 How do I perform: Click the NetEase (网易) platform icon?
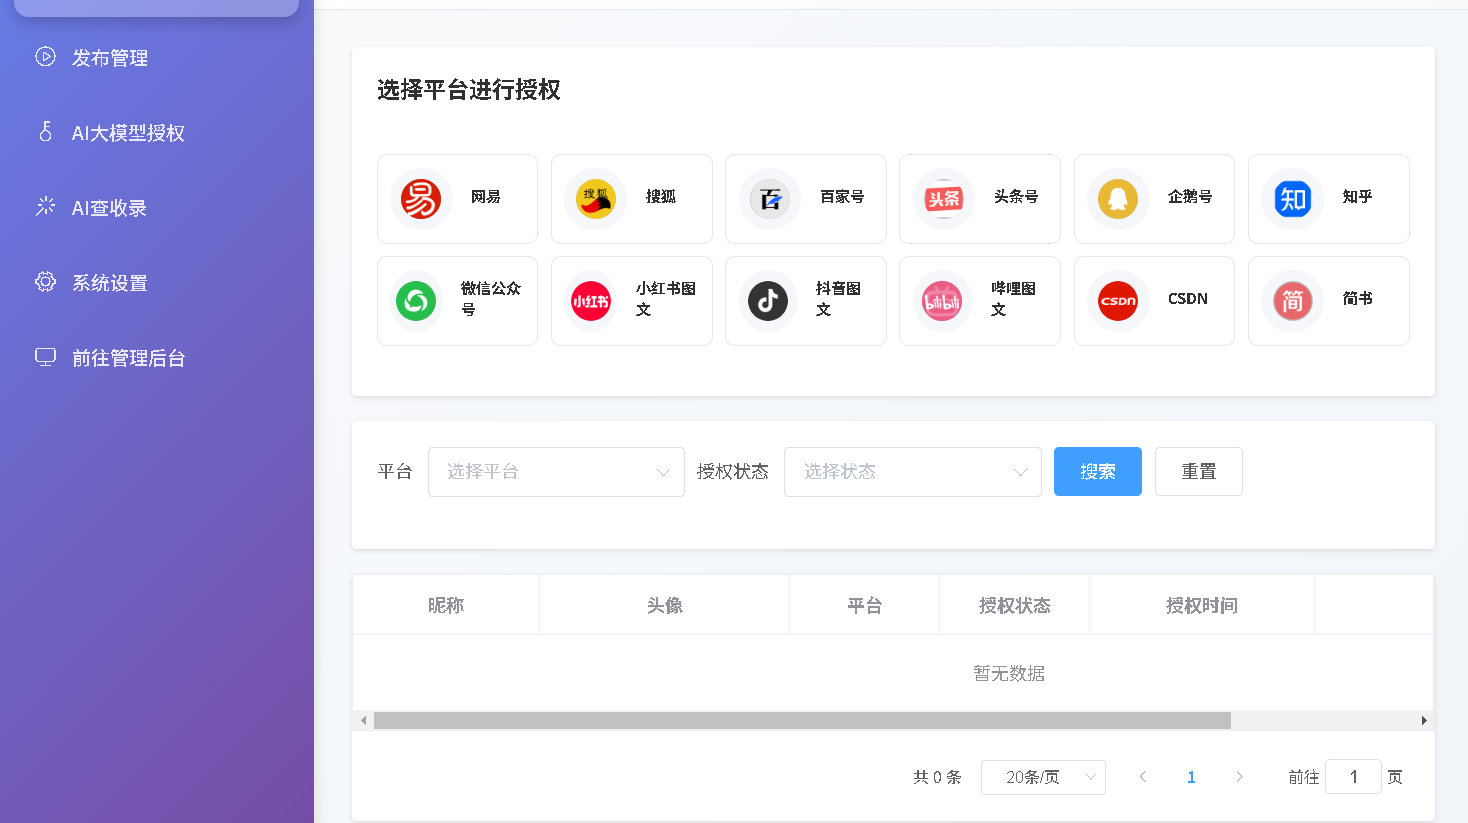421,199
